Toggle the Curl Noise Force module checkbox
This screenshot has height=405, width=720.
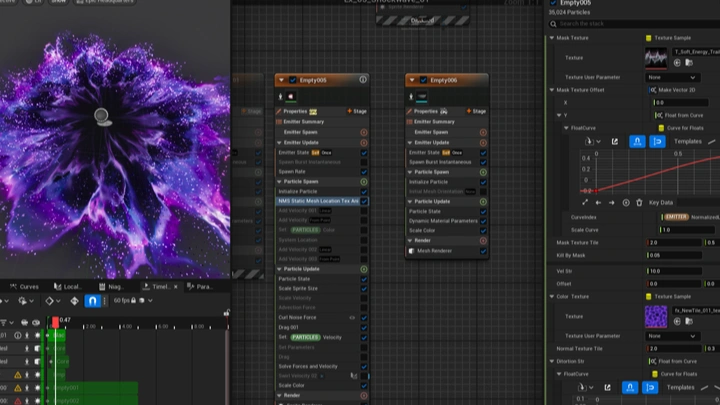[x=363, y=317]
